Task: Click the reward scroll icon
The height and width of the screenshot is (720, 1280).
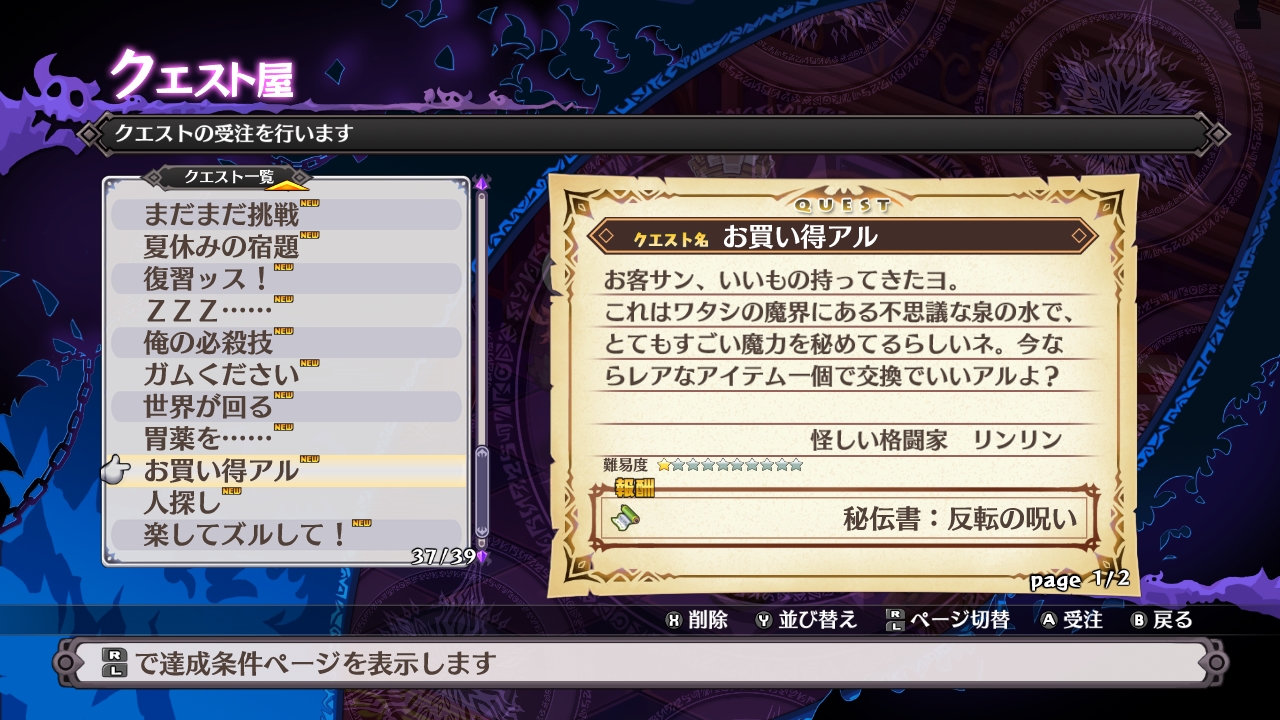Action: [626, 518]
